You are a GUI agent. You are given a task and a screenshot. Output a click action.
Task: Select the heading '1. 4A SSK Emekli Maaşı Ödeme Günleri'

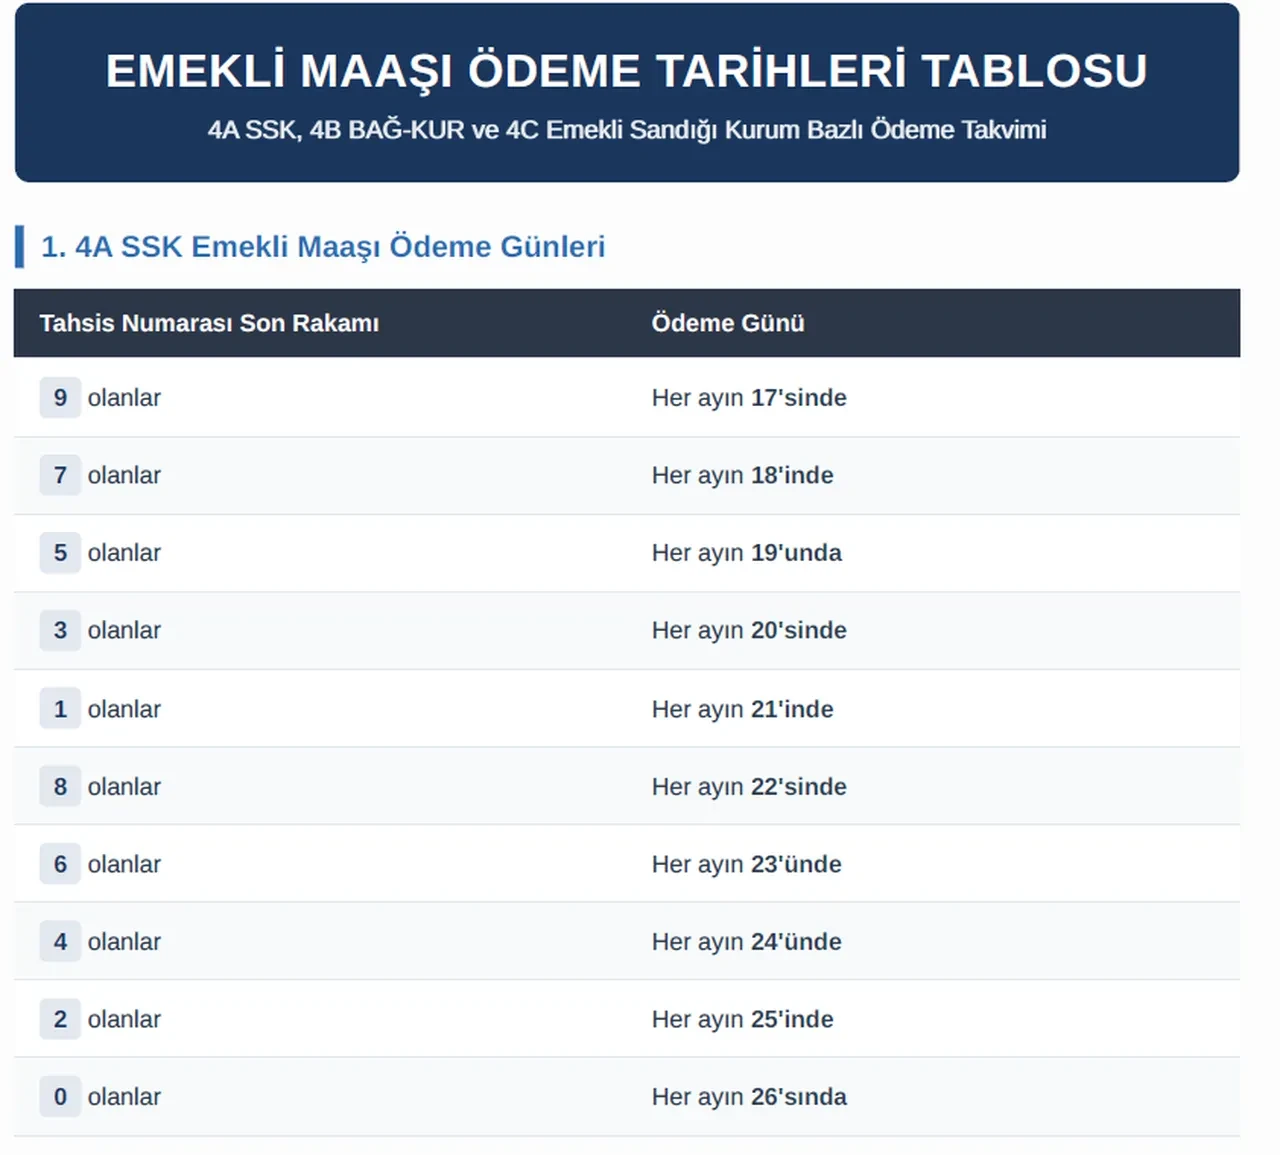(x=323, y=247)
